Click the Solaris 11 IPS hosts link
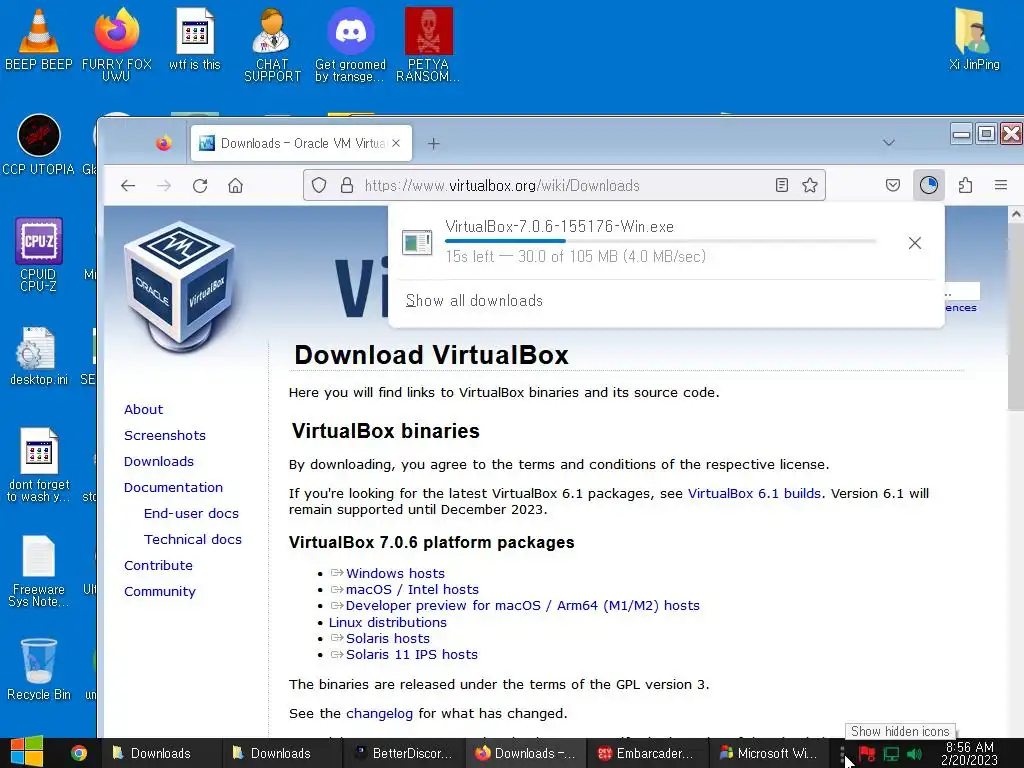Image resolution: width=1024 pixels, height=768 pixels. (x=411, y=654)
